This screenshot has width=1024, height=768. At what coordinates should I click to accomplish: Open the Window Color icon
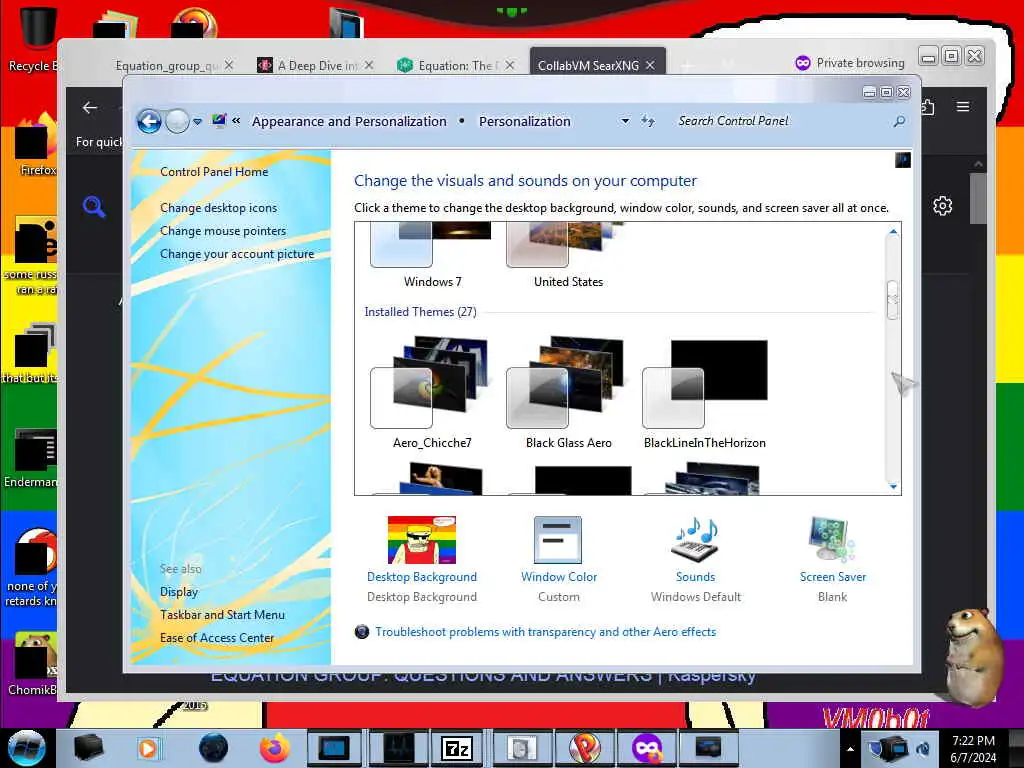[x=558, y=540]
